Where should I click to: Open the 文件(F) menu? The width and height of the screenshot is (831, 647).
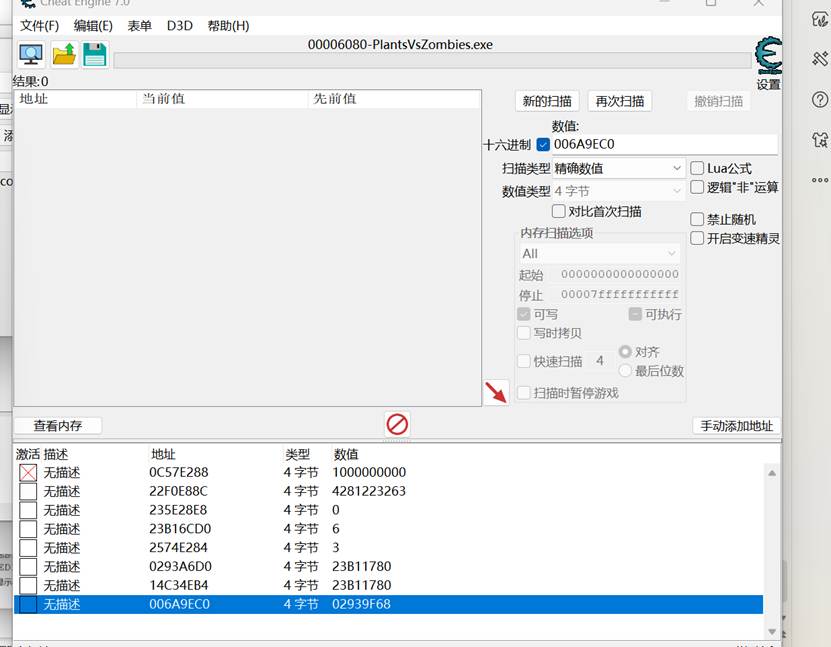coord(39,25)
